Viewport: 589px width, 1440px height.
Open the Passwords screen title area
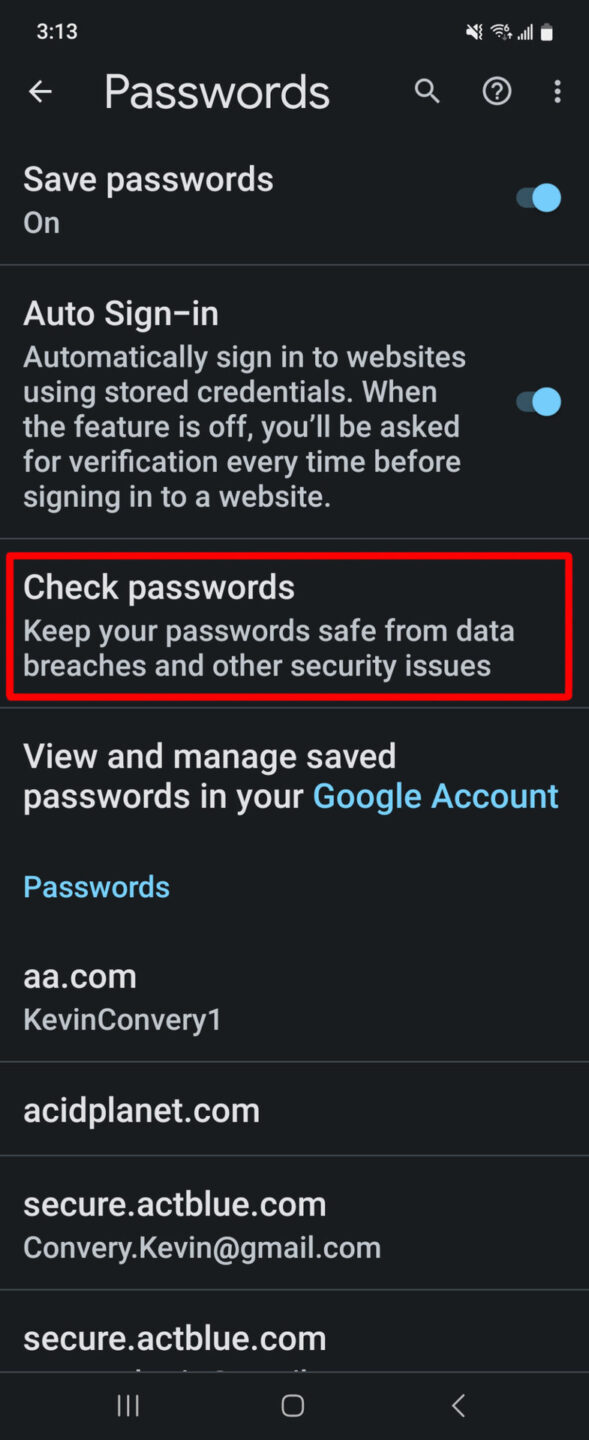(216, 91)
